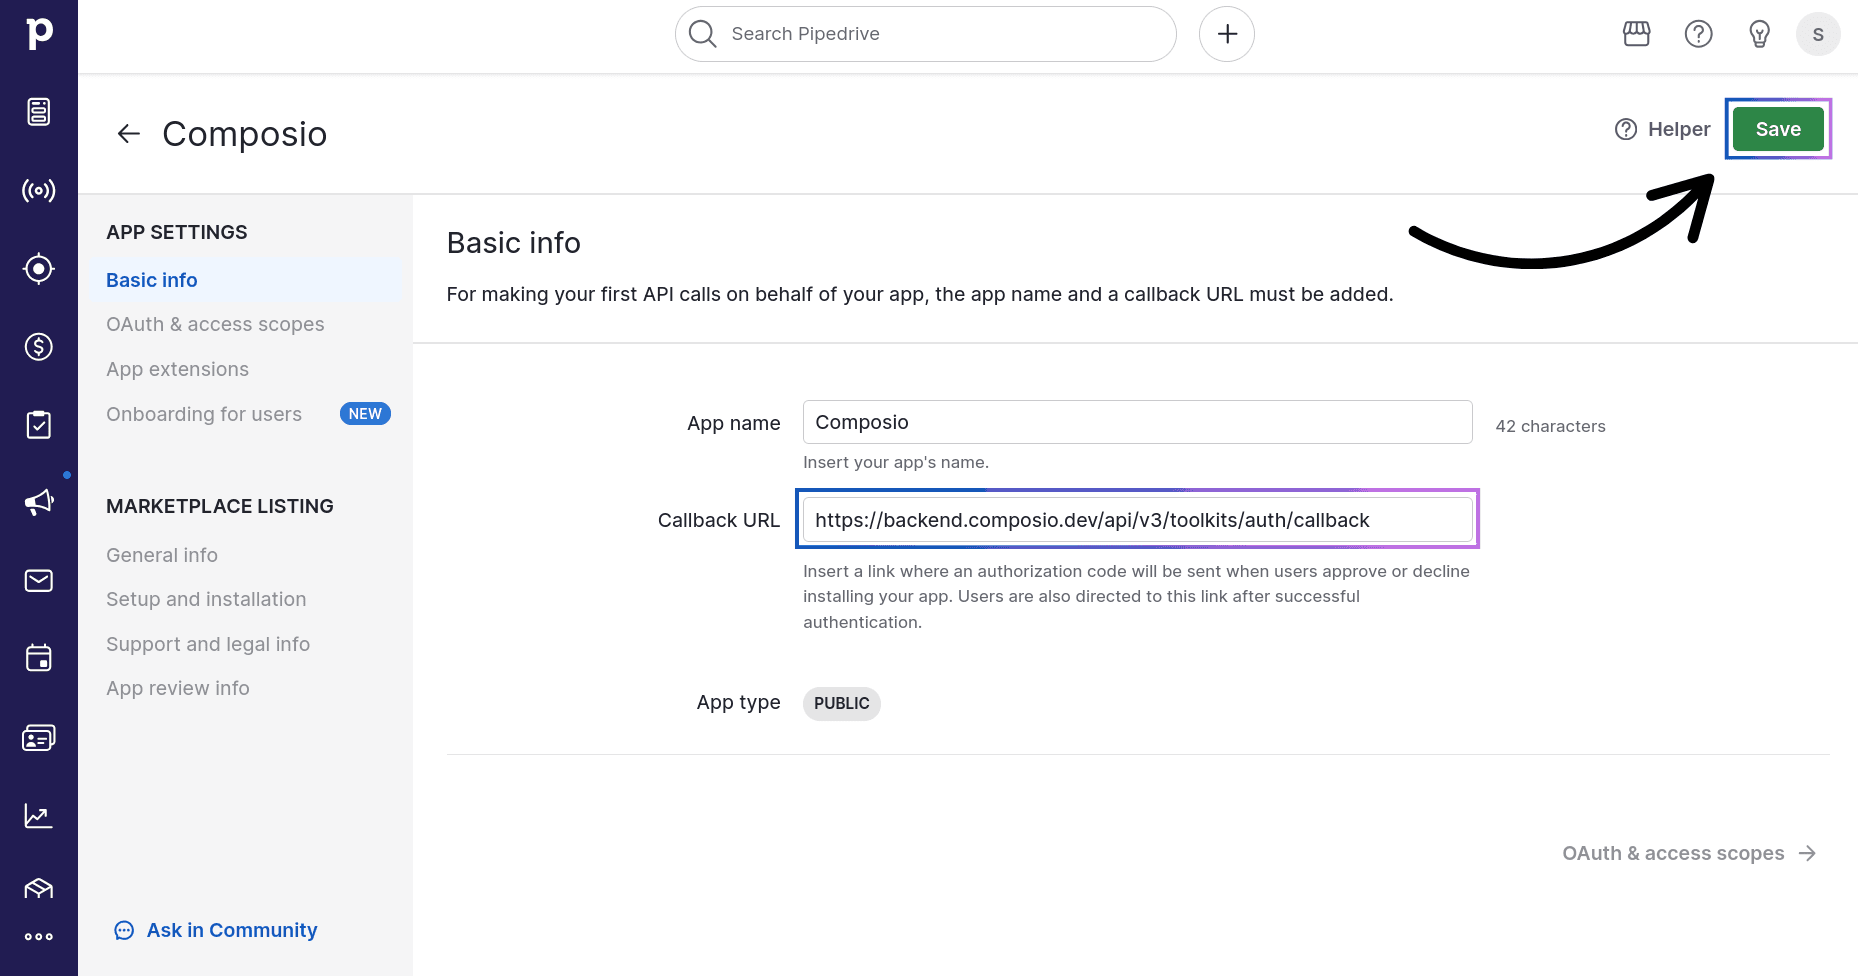The height and width of the screenshot is (976, 1858).
Task: Click the PUBLIC app type badge
Action: pyautogui.click(x=842, y=703)
